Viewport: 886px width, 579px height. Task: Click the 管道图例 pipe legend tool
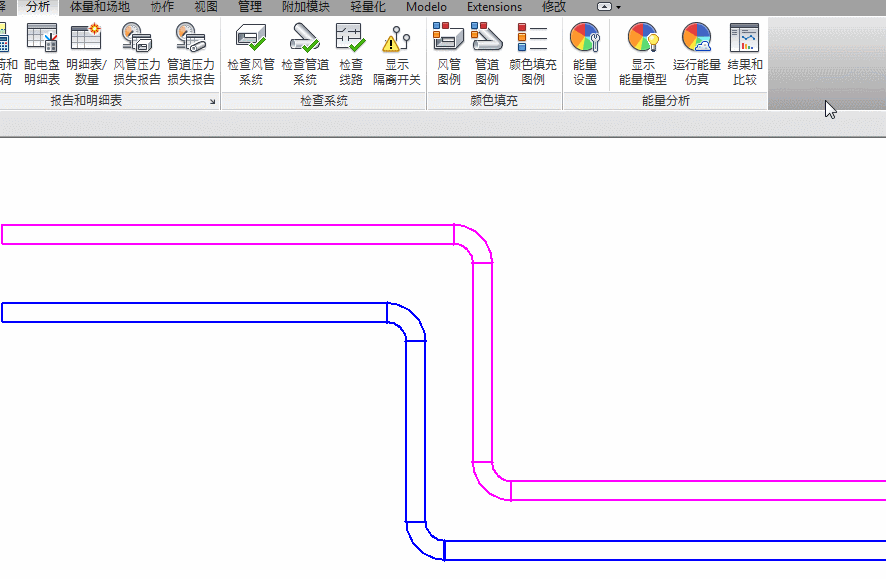(x=487, y=54)
